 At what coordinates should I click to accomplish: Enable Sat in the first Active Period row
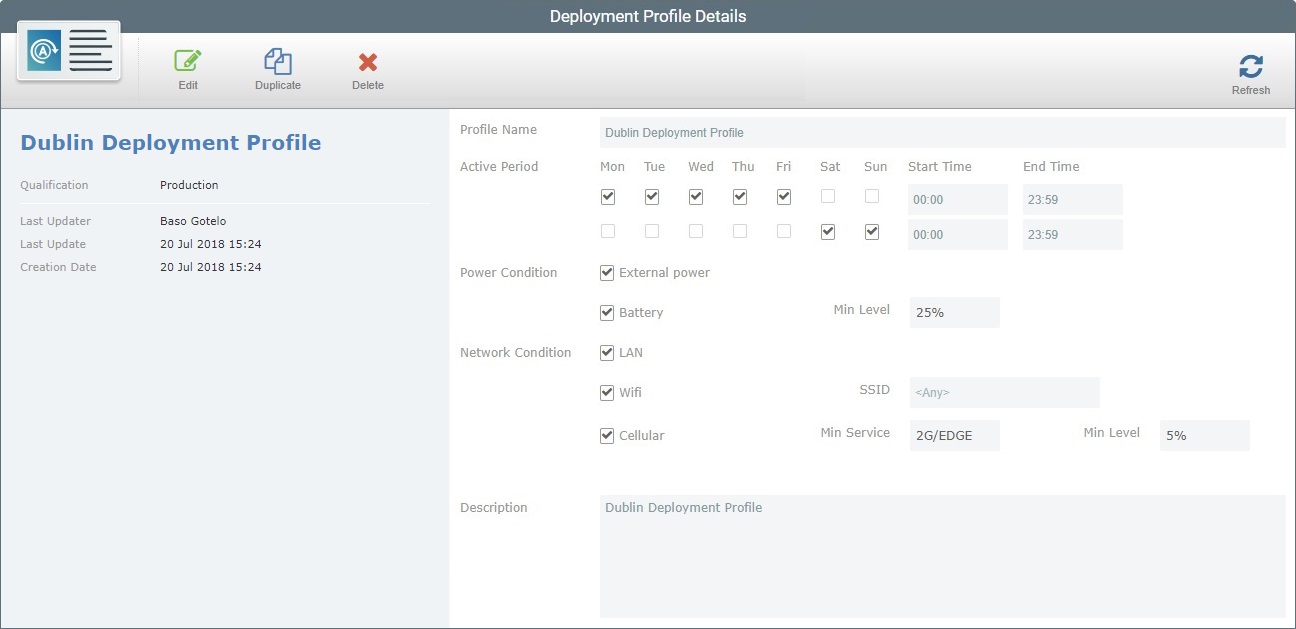[x=829, y=196]
